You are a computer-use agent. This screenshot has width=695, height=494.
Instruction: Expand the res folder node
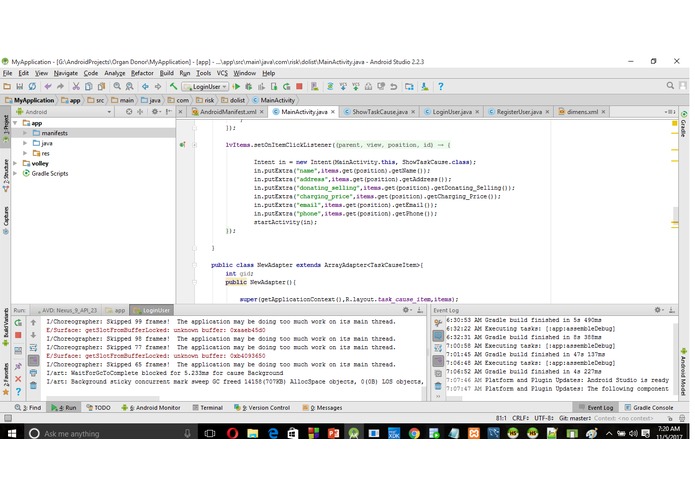click(x=25, y=153)
